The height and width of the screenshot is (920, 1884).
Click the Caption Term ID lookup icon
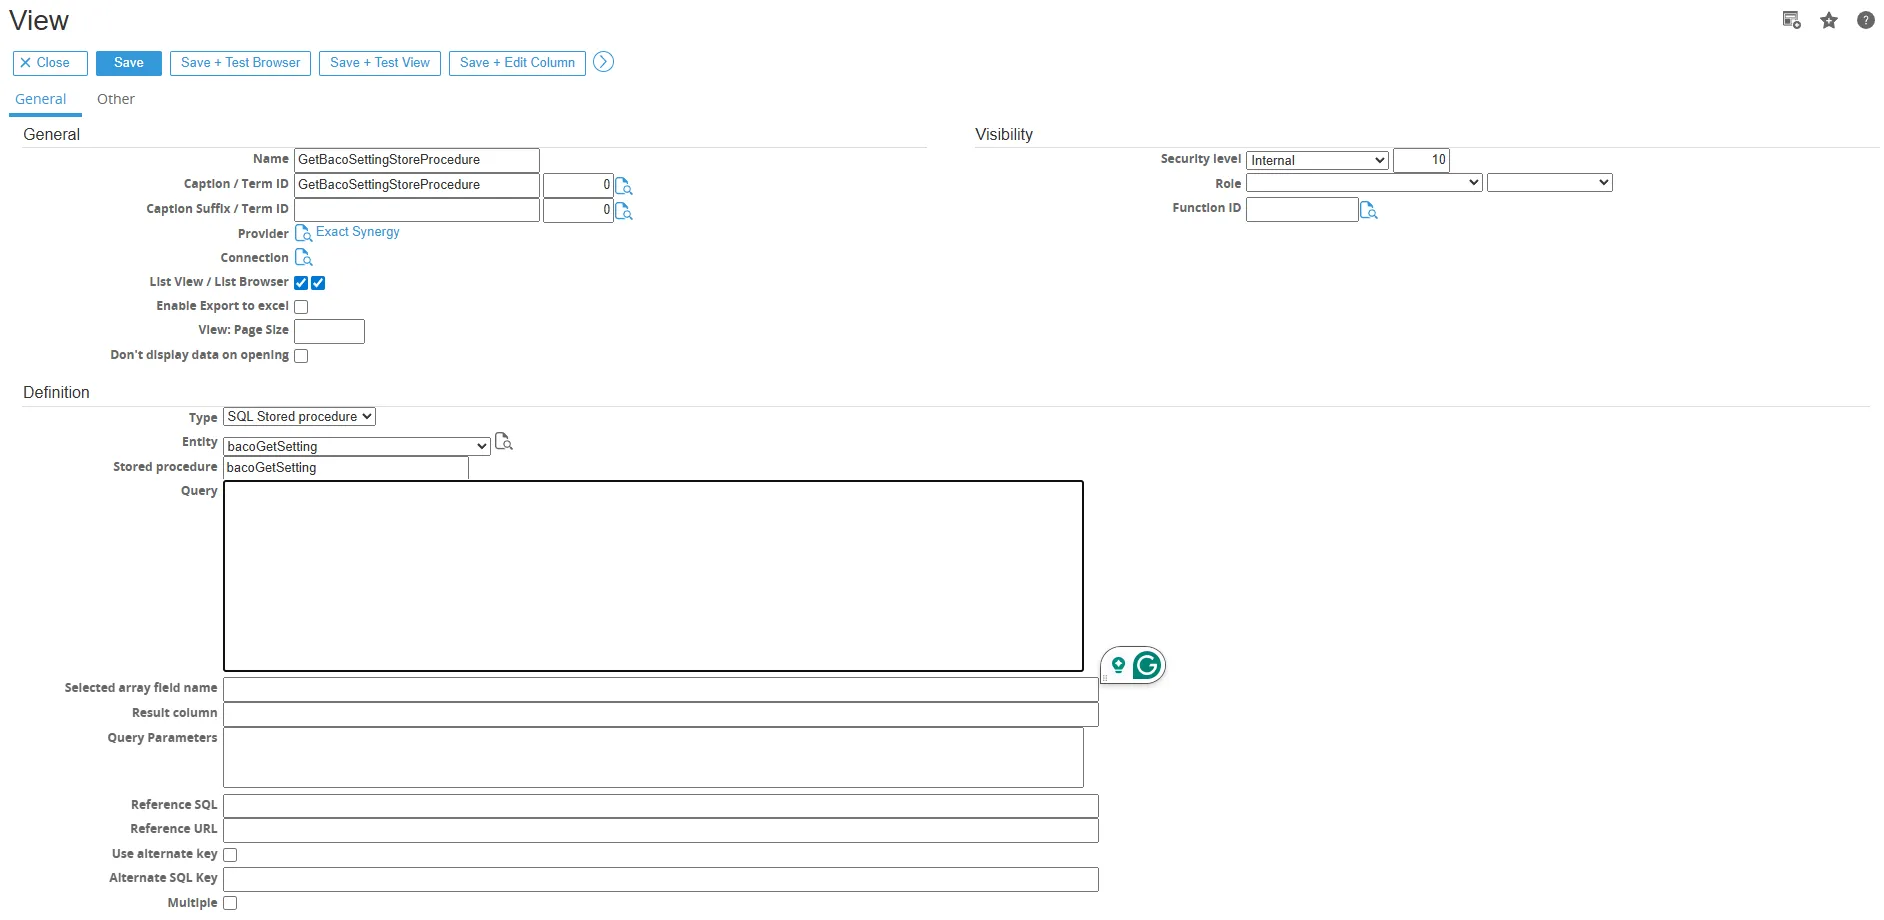click(623, 186)
